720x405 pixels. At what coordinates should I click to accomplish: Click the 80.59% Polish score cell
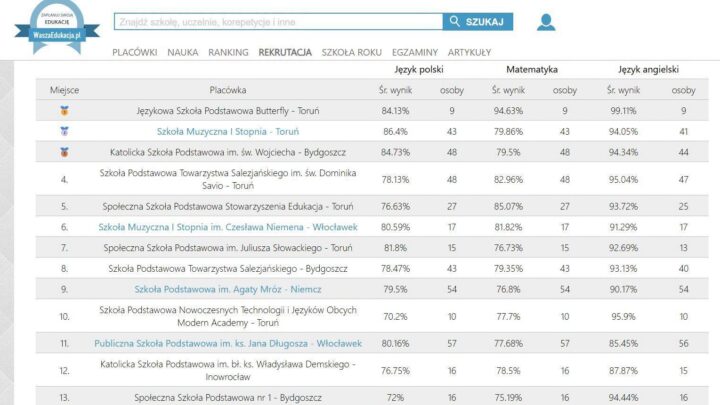(395, 227)
